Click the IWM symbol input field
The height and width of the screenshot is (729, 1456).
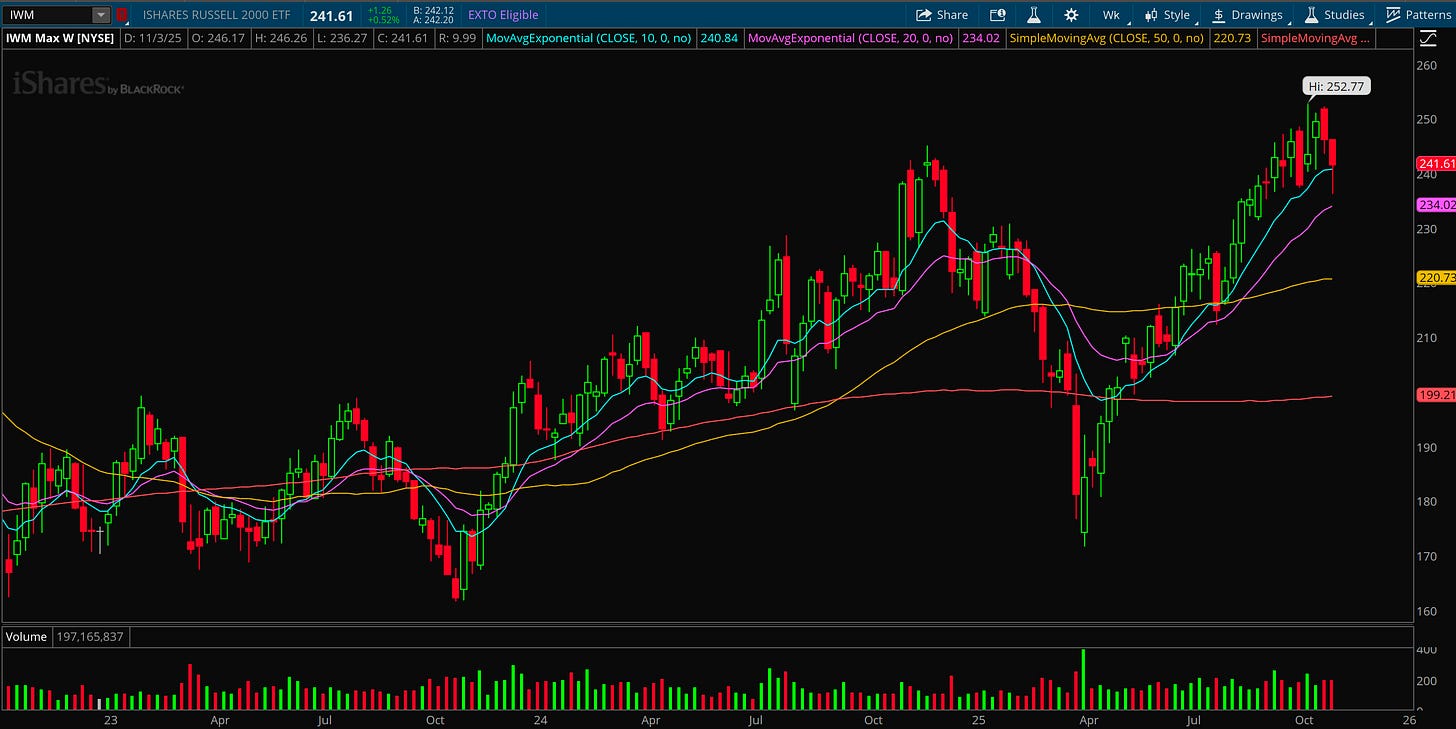pos(47,15)
